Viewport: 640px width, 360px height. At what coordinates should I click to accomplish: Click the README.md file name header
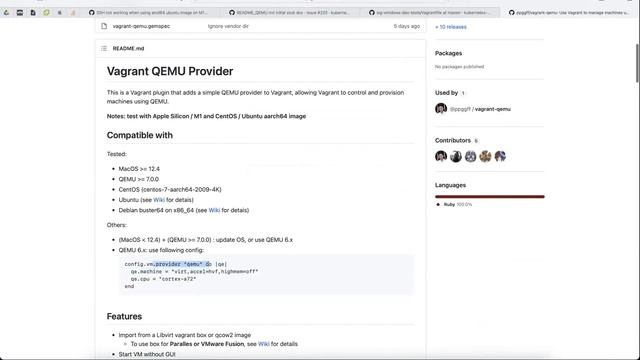tap(128, 48)
